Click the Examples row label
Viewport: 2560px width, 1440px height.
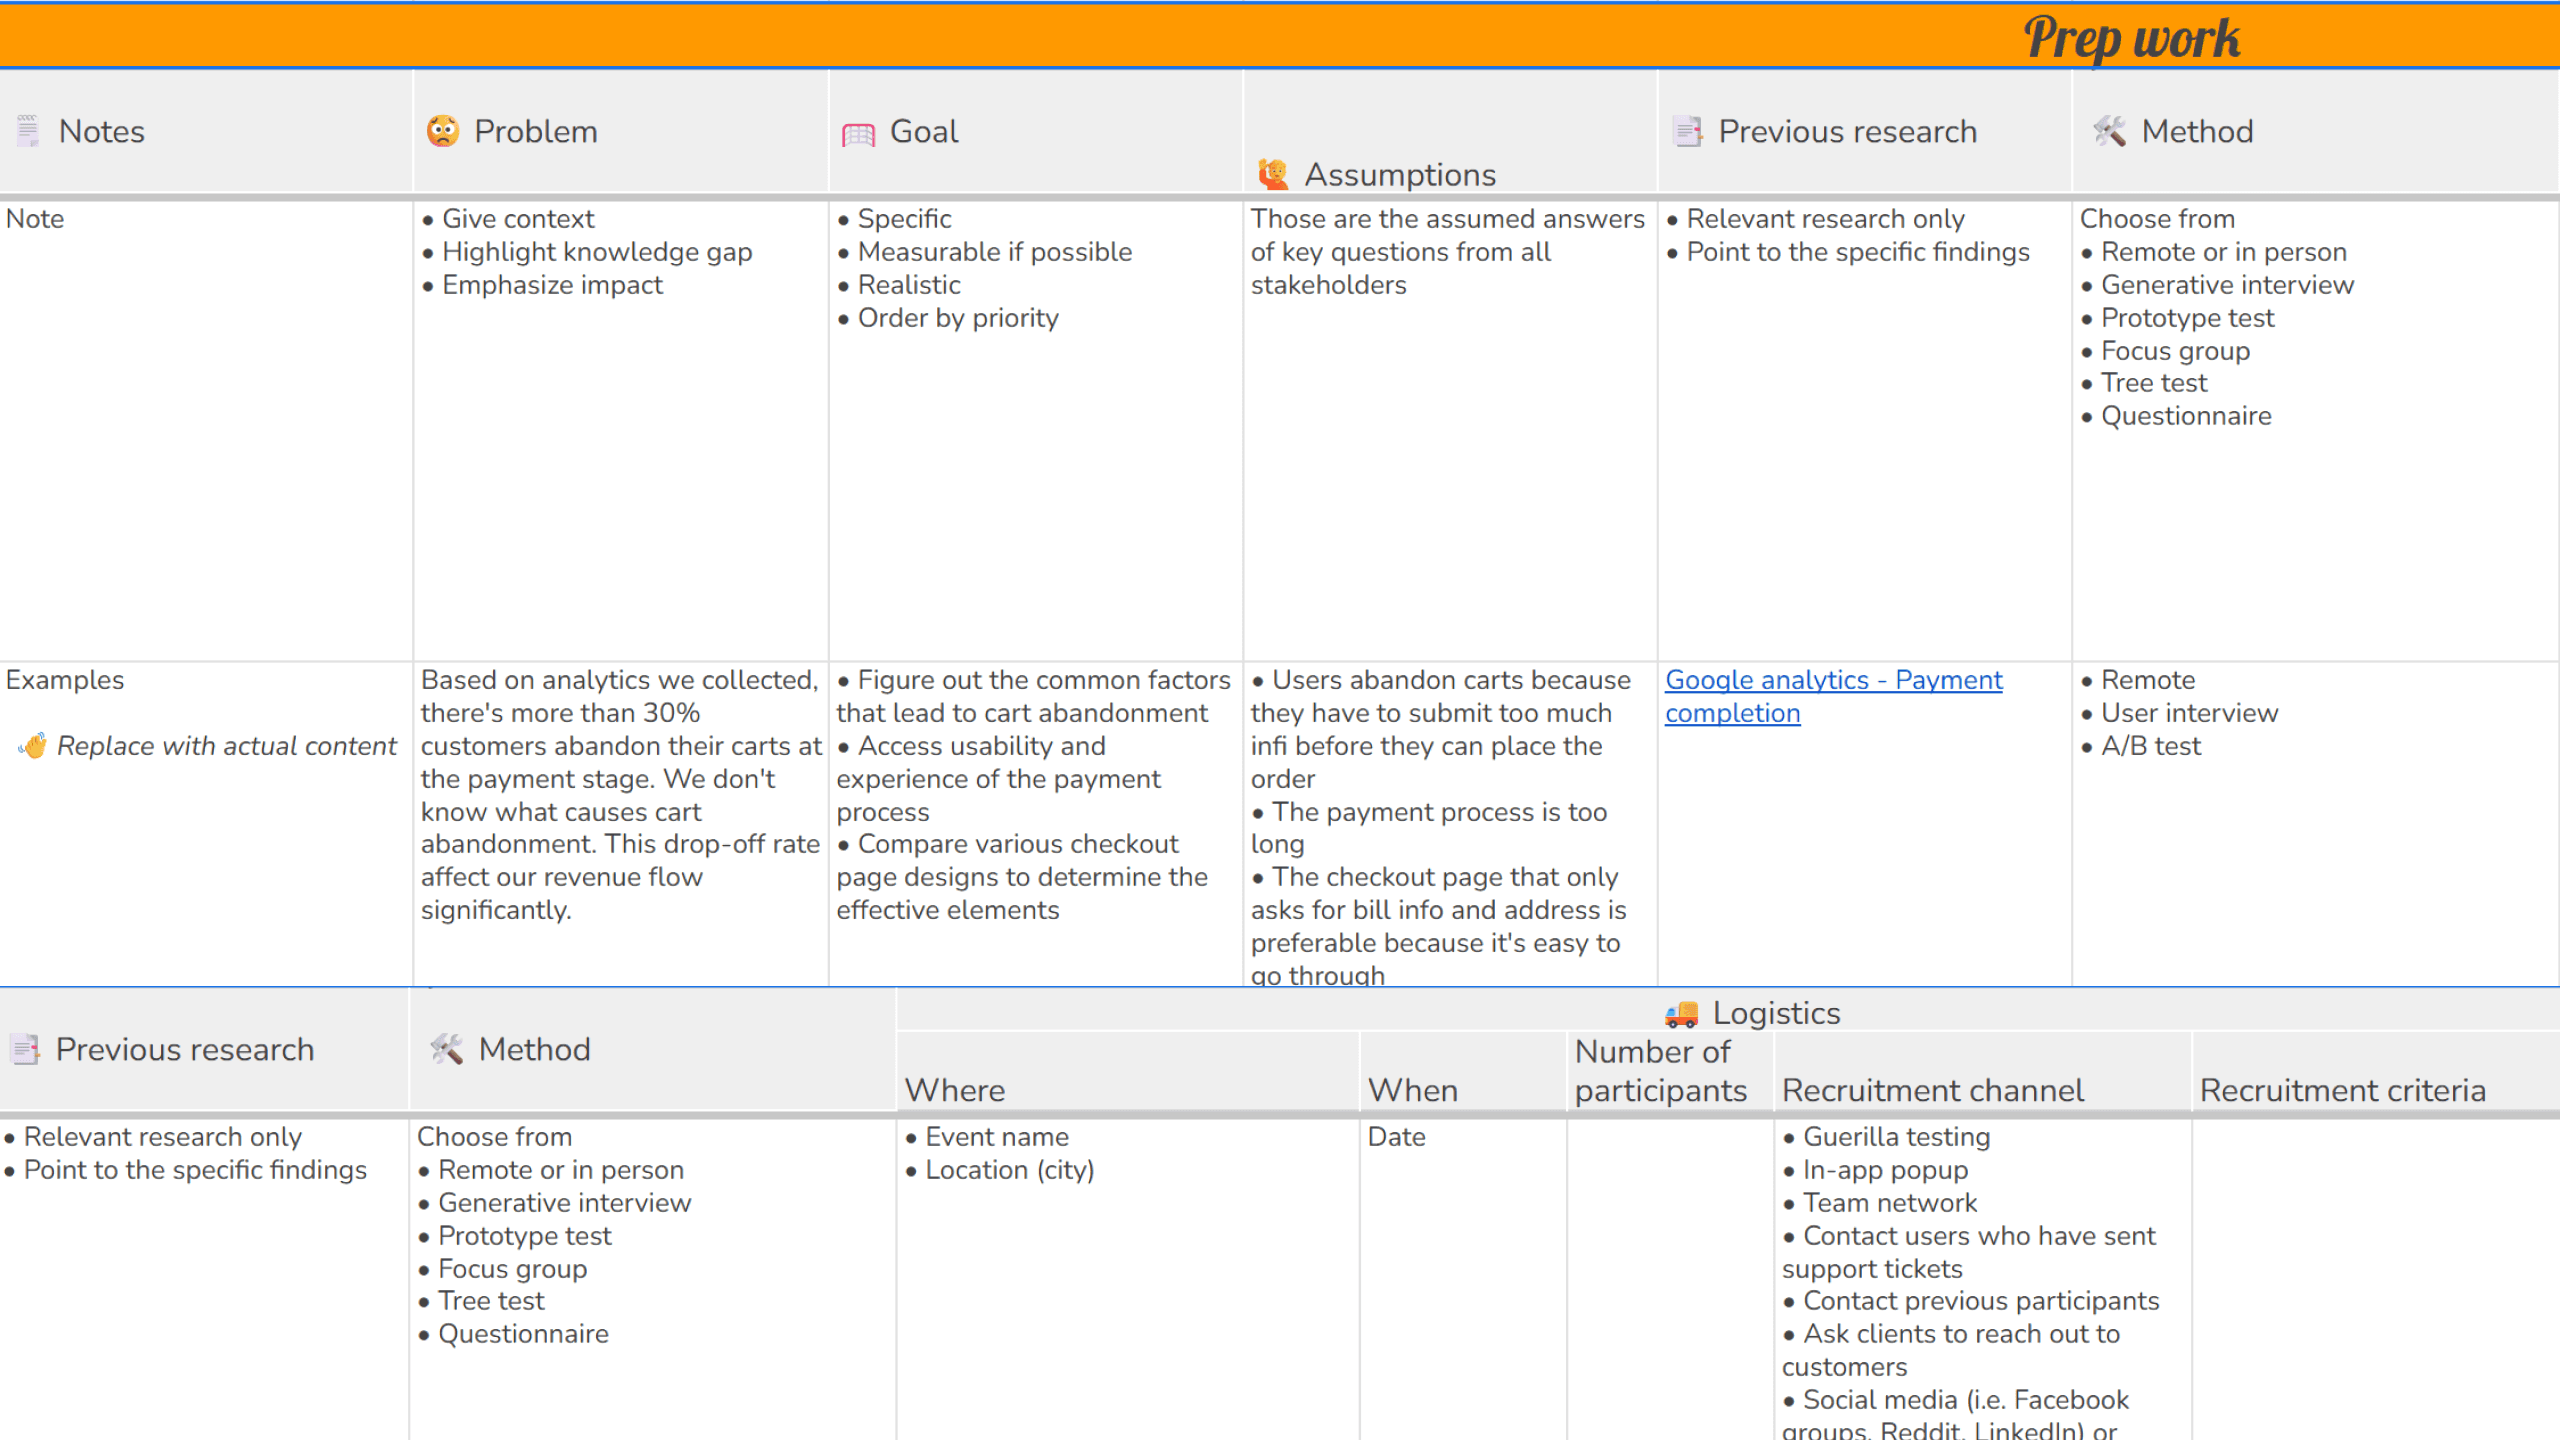(x=65, y=679)
